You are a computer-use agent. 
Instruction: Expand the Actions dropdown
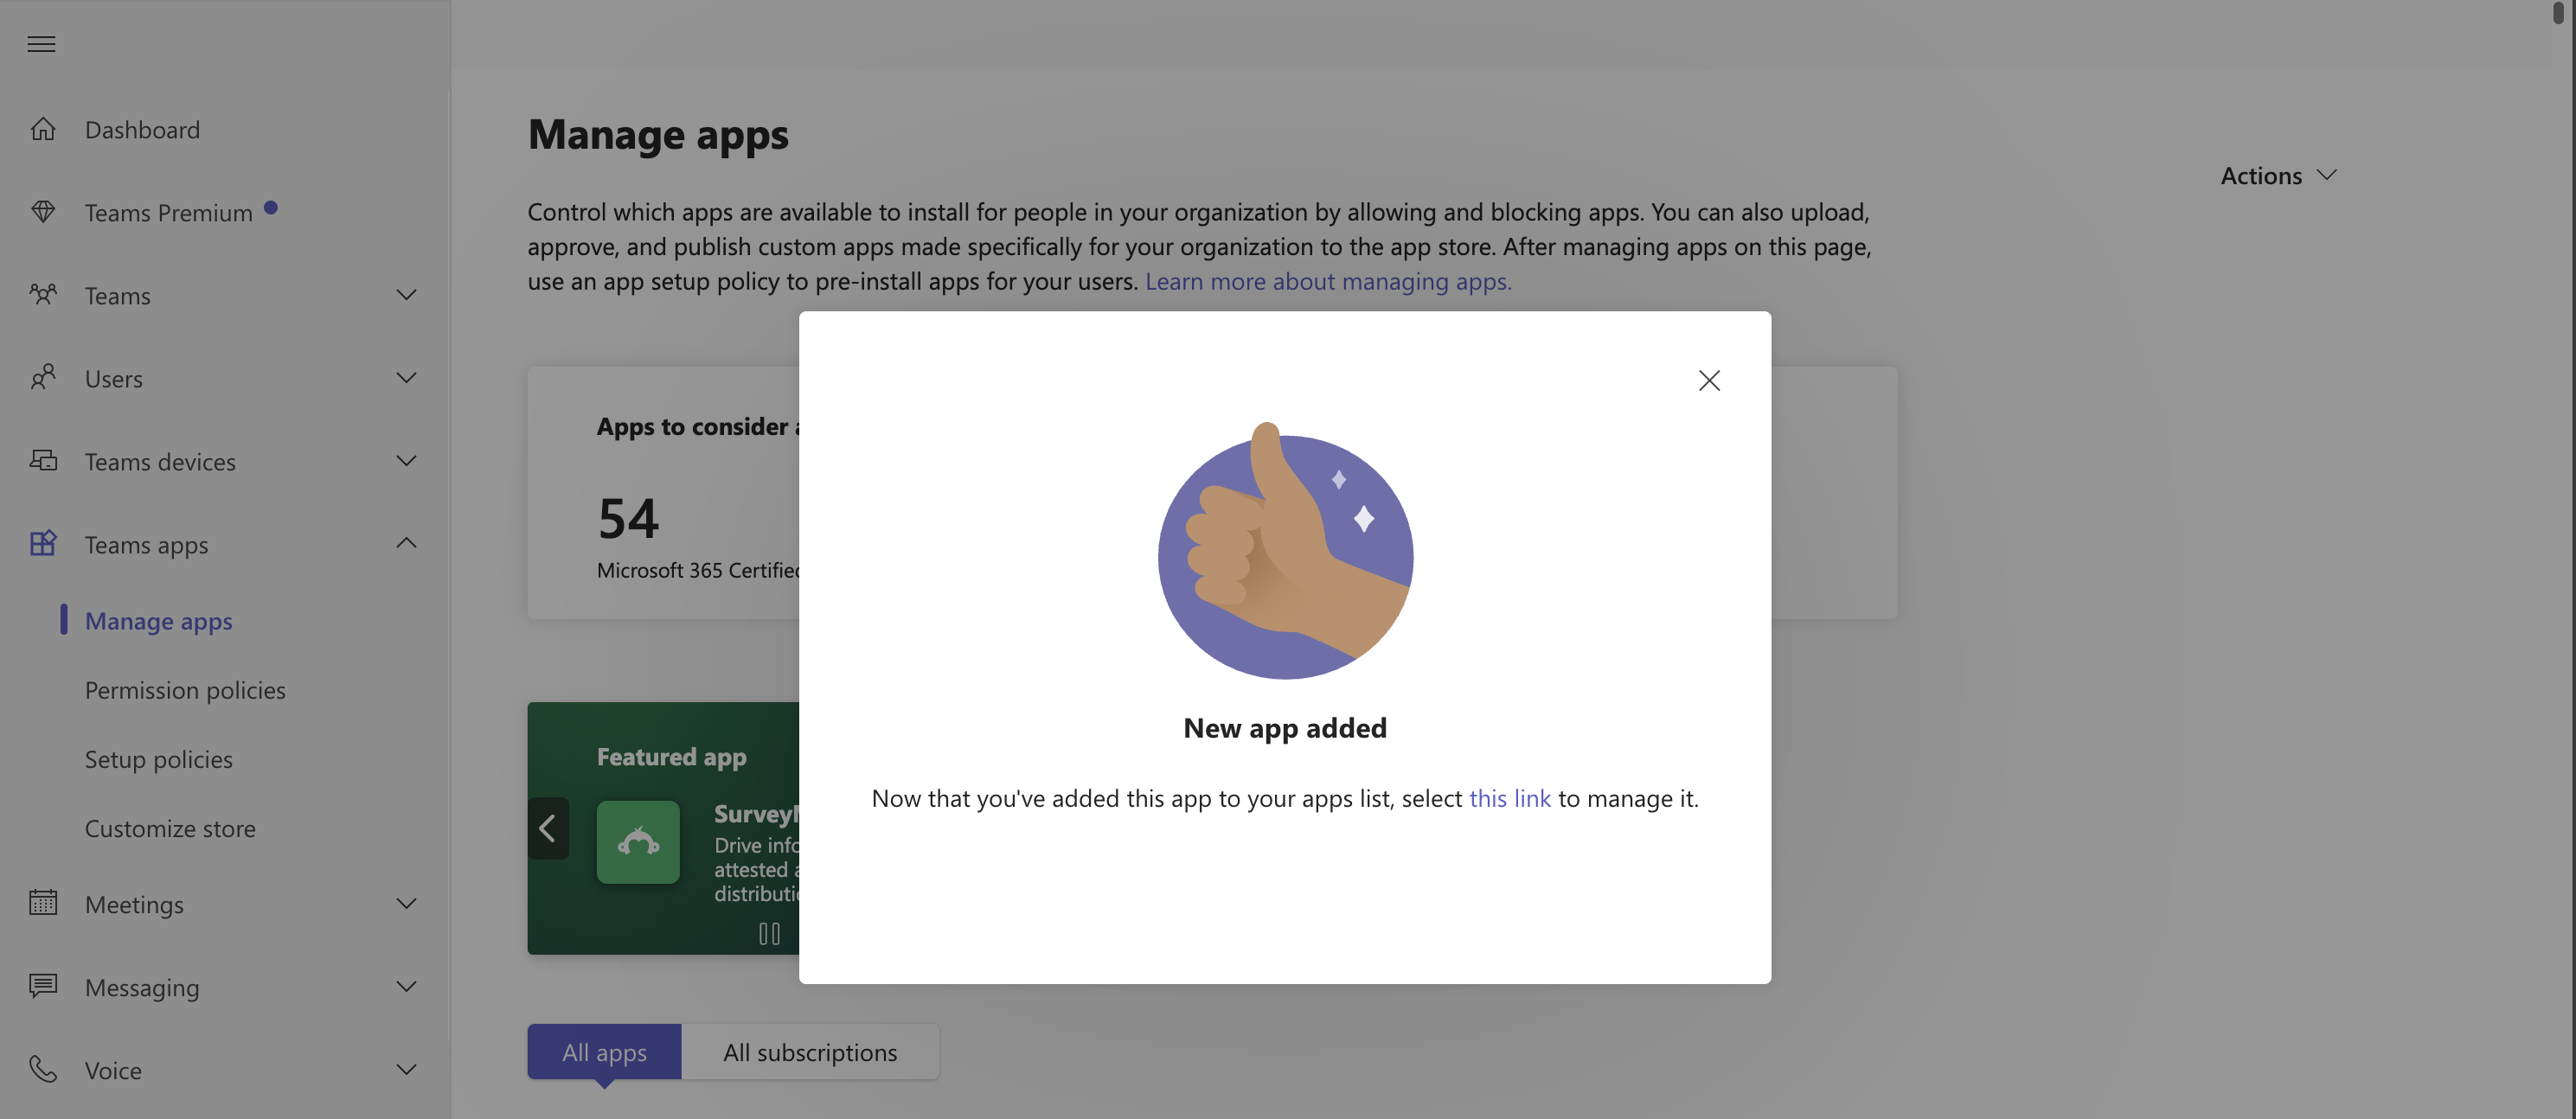click(x=2278, y=175)
